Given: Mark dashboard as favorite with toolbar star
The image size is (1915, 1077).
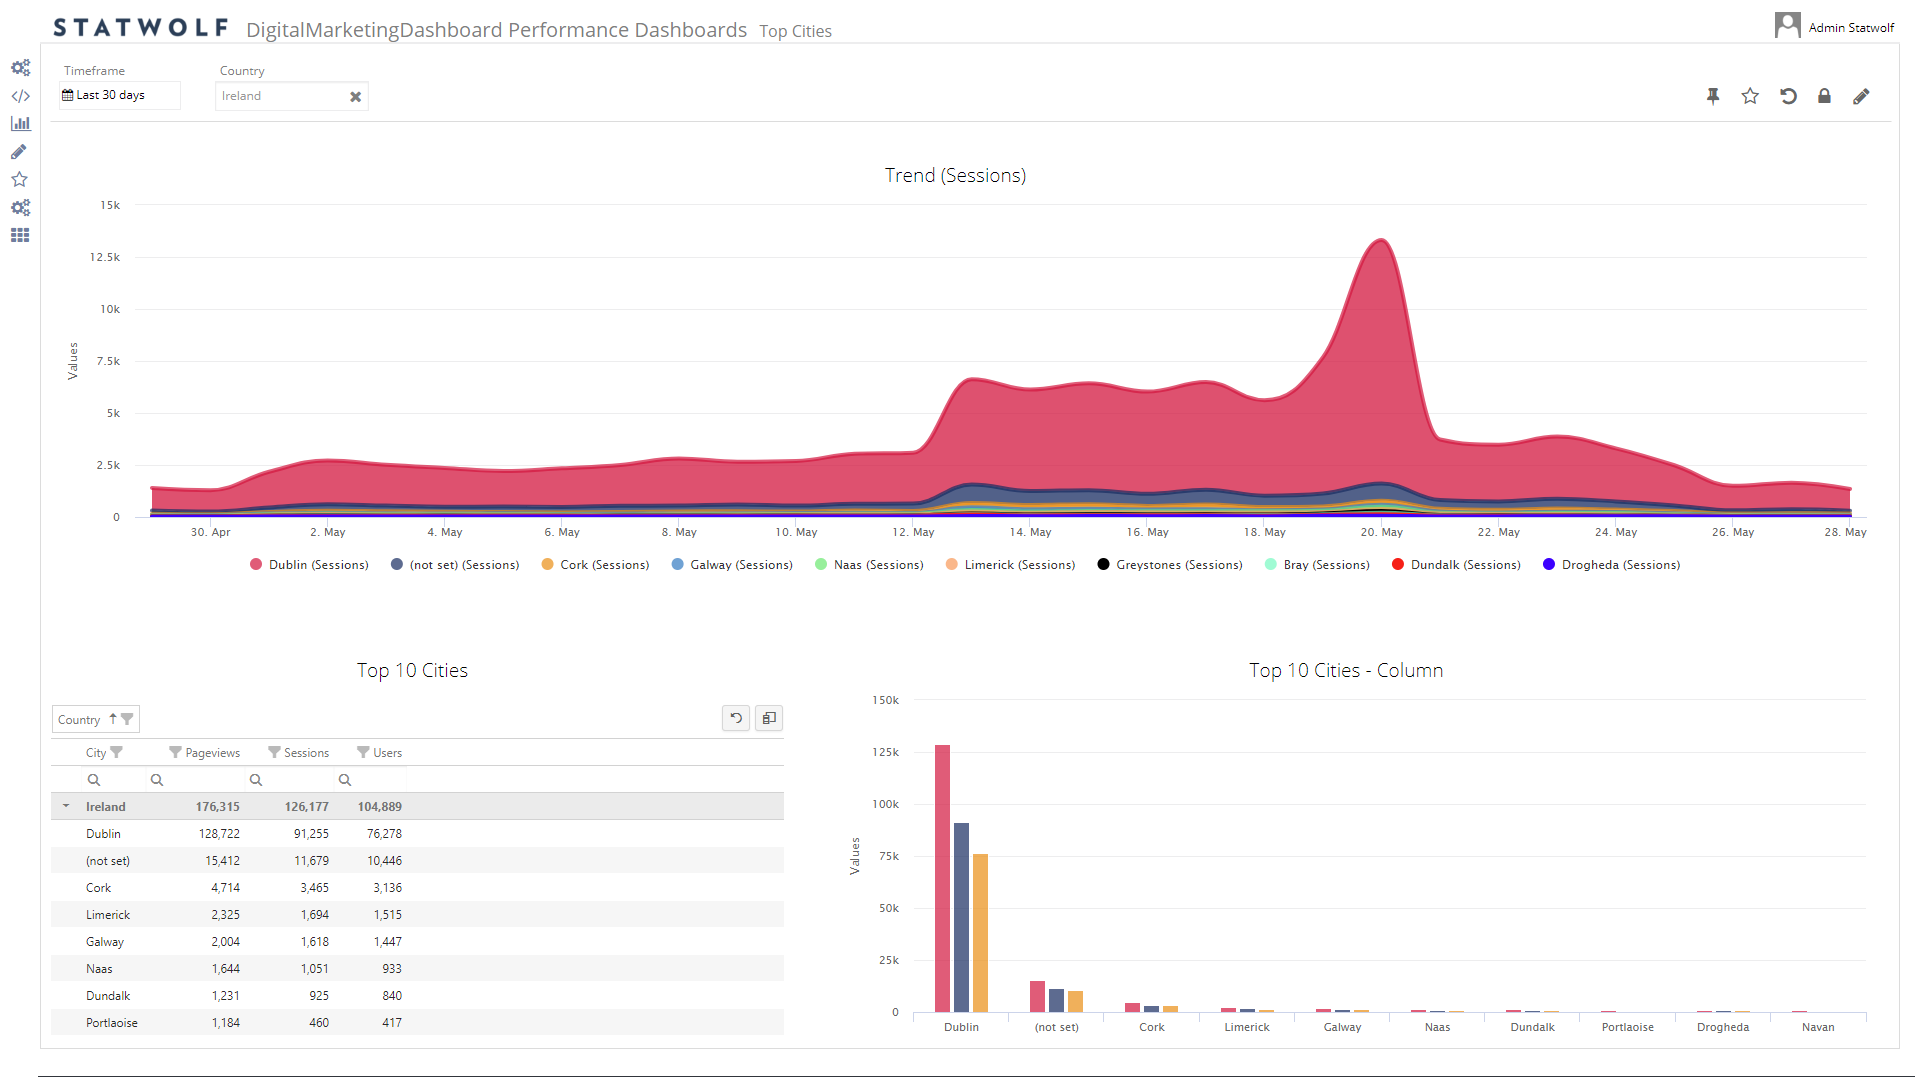Looking at the screenshot, I should point(1750,96).
